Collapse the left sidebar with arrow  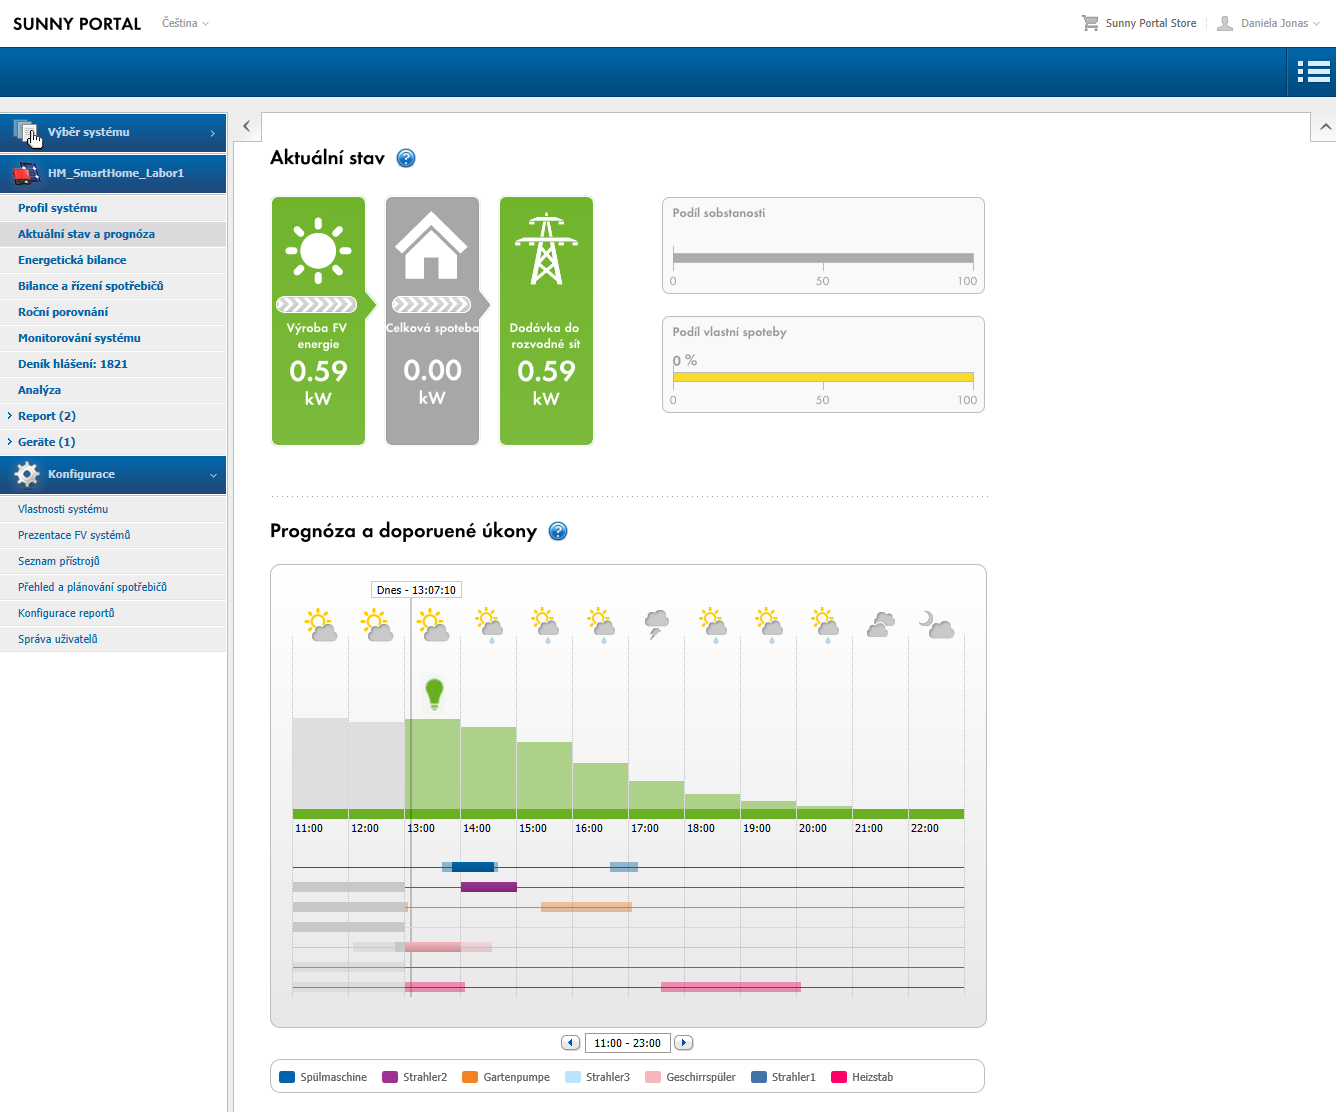pyautogui.click(x=247, y=126)
